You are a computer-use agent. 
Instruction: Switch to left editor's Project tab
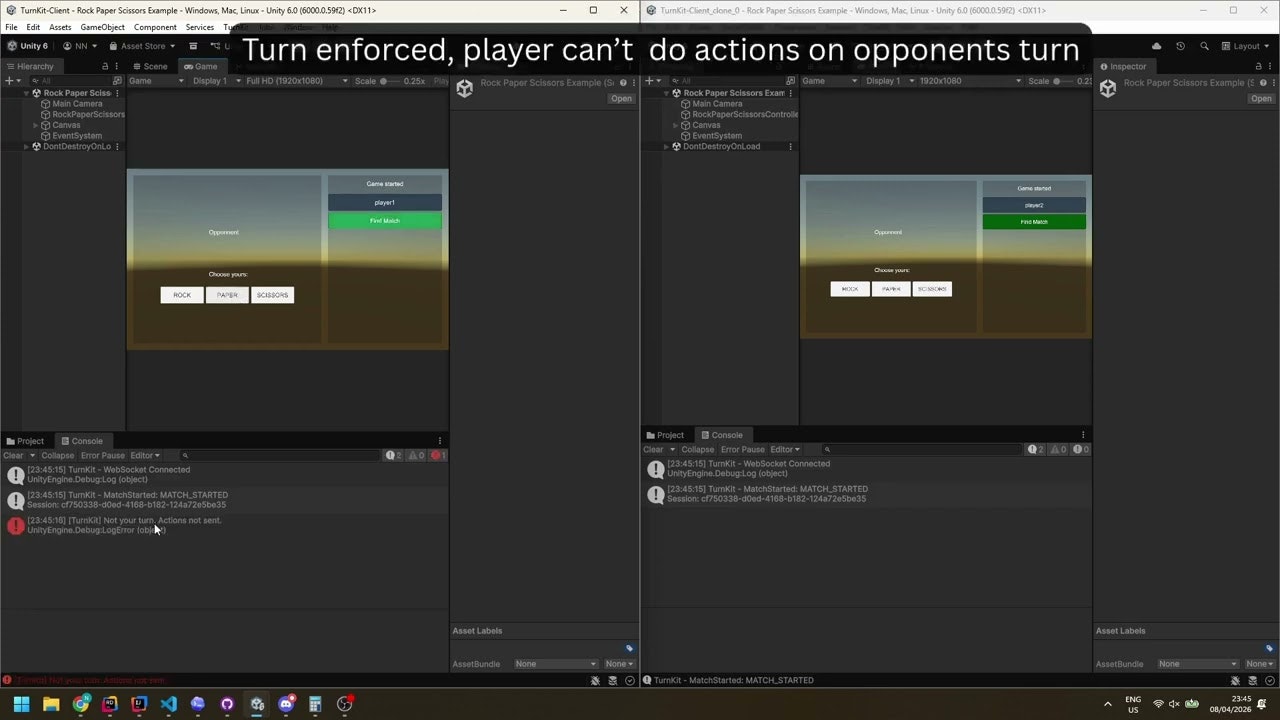25,441
